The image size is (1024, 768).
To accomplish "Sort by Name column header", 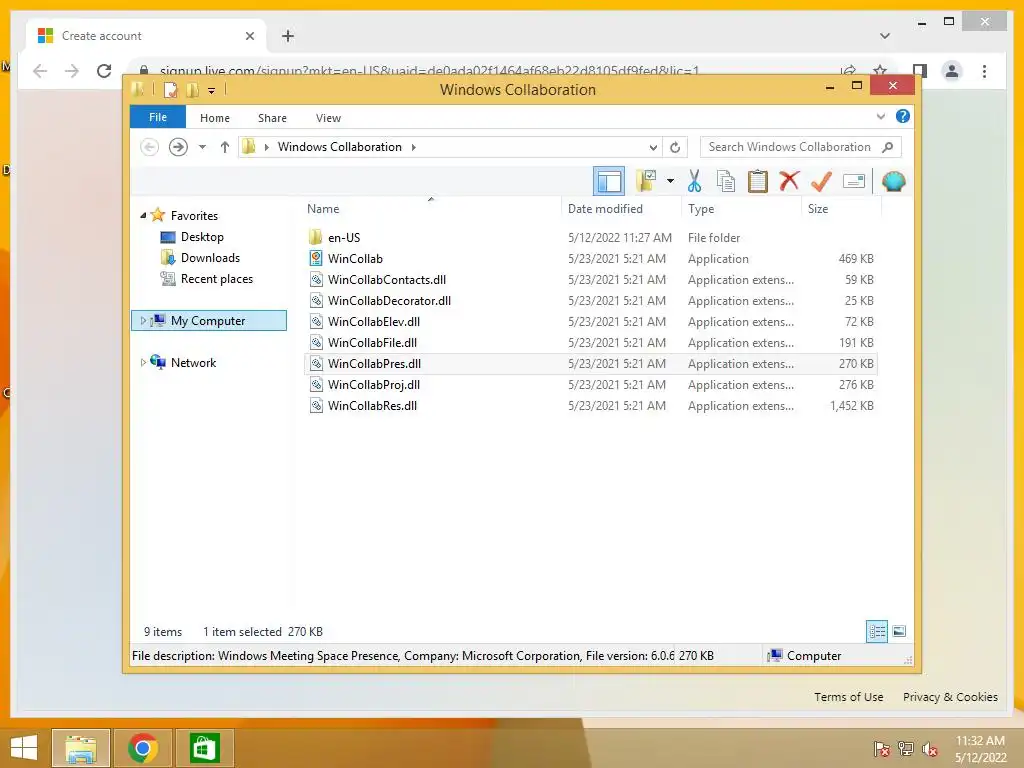I will tap(430, 209).
